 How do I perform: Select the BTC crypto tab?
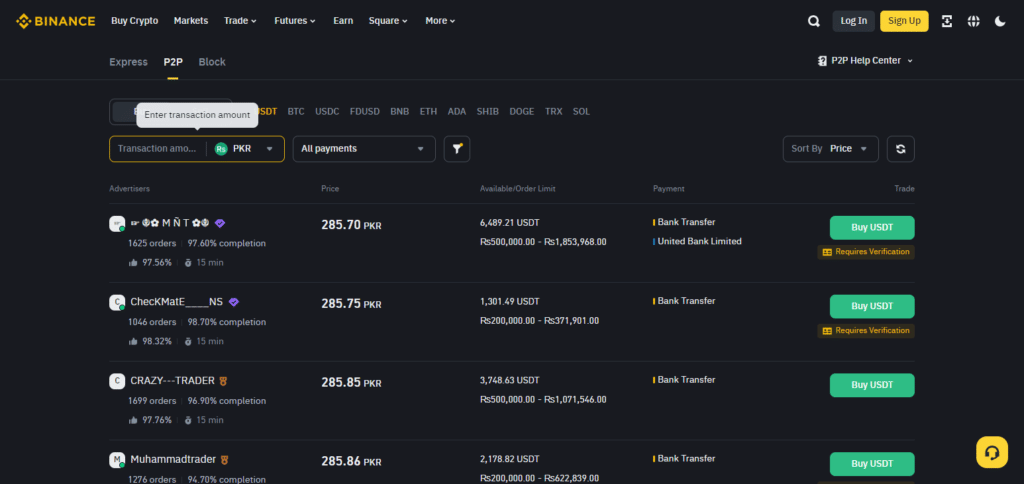tap(296, 112)
